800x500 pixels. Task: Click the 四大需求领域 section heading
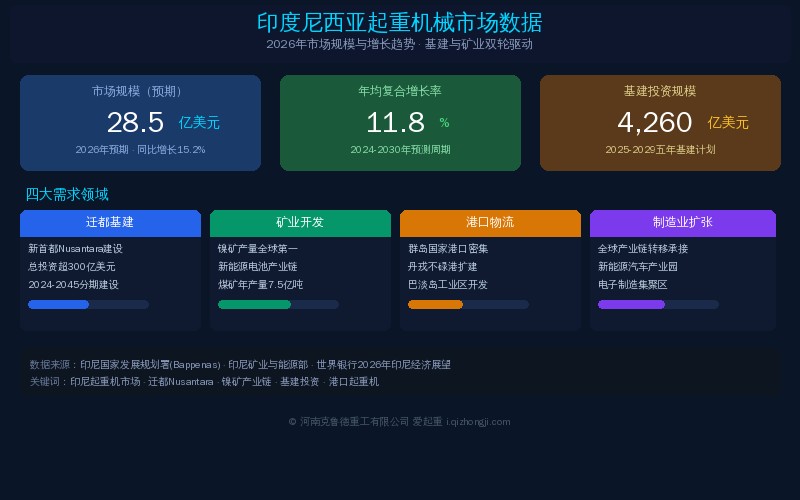(x=67, y=194)
